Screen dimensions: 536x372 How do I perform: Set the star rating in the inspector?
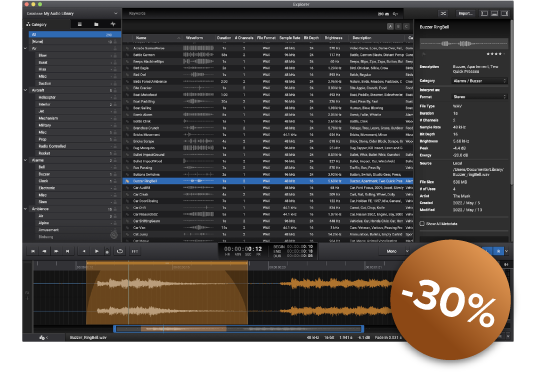click(x=495, y=54)
